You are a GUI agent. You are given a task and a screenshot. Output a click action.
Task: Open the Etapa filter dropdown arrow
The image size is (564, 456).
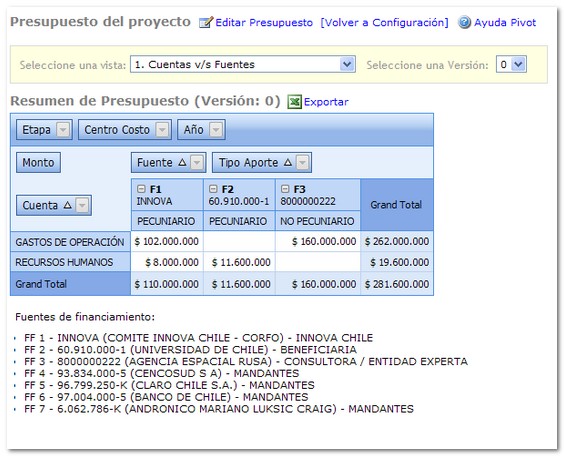pos(63,129)
